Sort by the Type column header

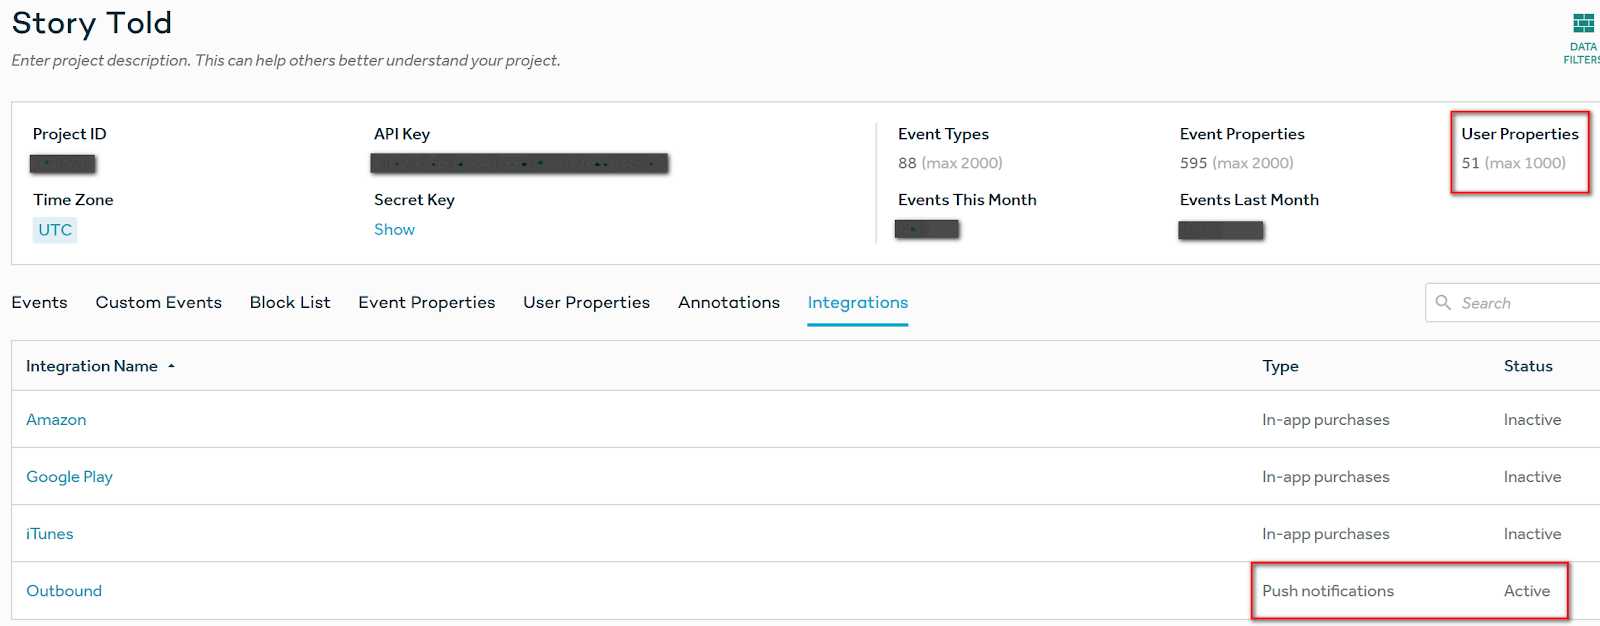click(1280, 366)
